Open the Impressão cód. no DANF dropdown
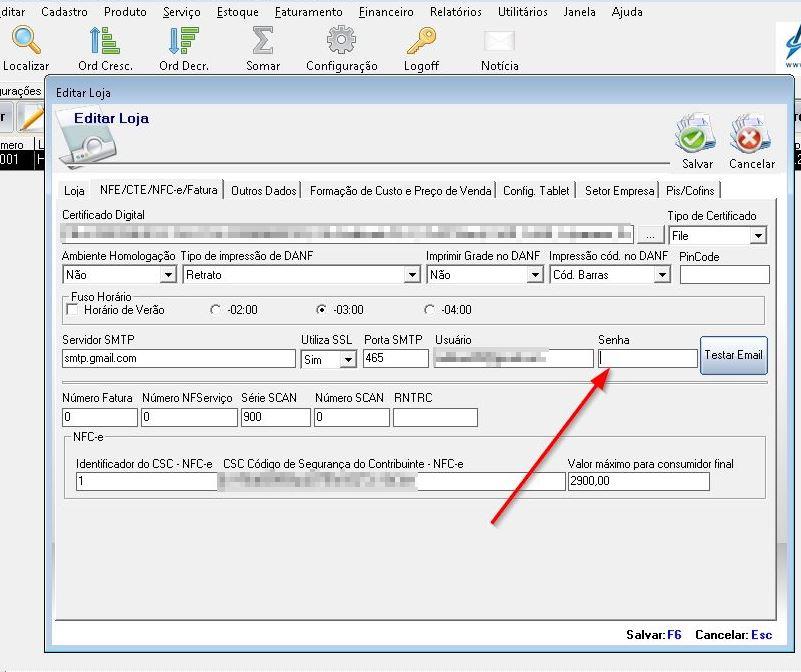Viewport: 801px width, 672px height. pyautogui.click(x=662, y=275)
